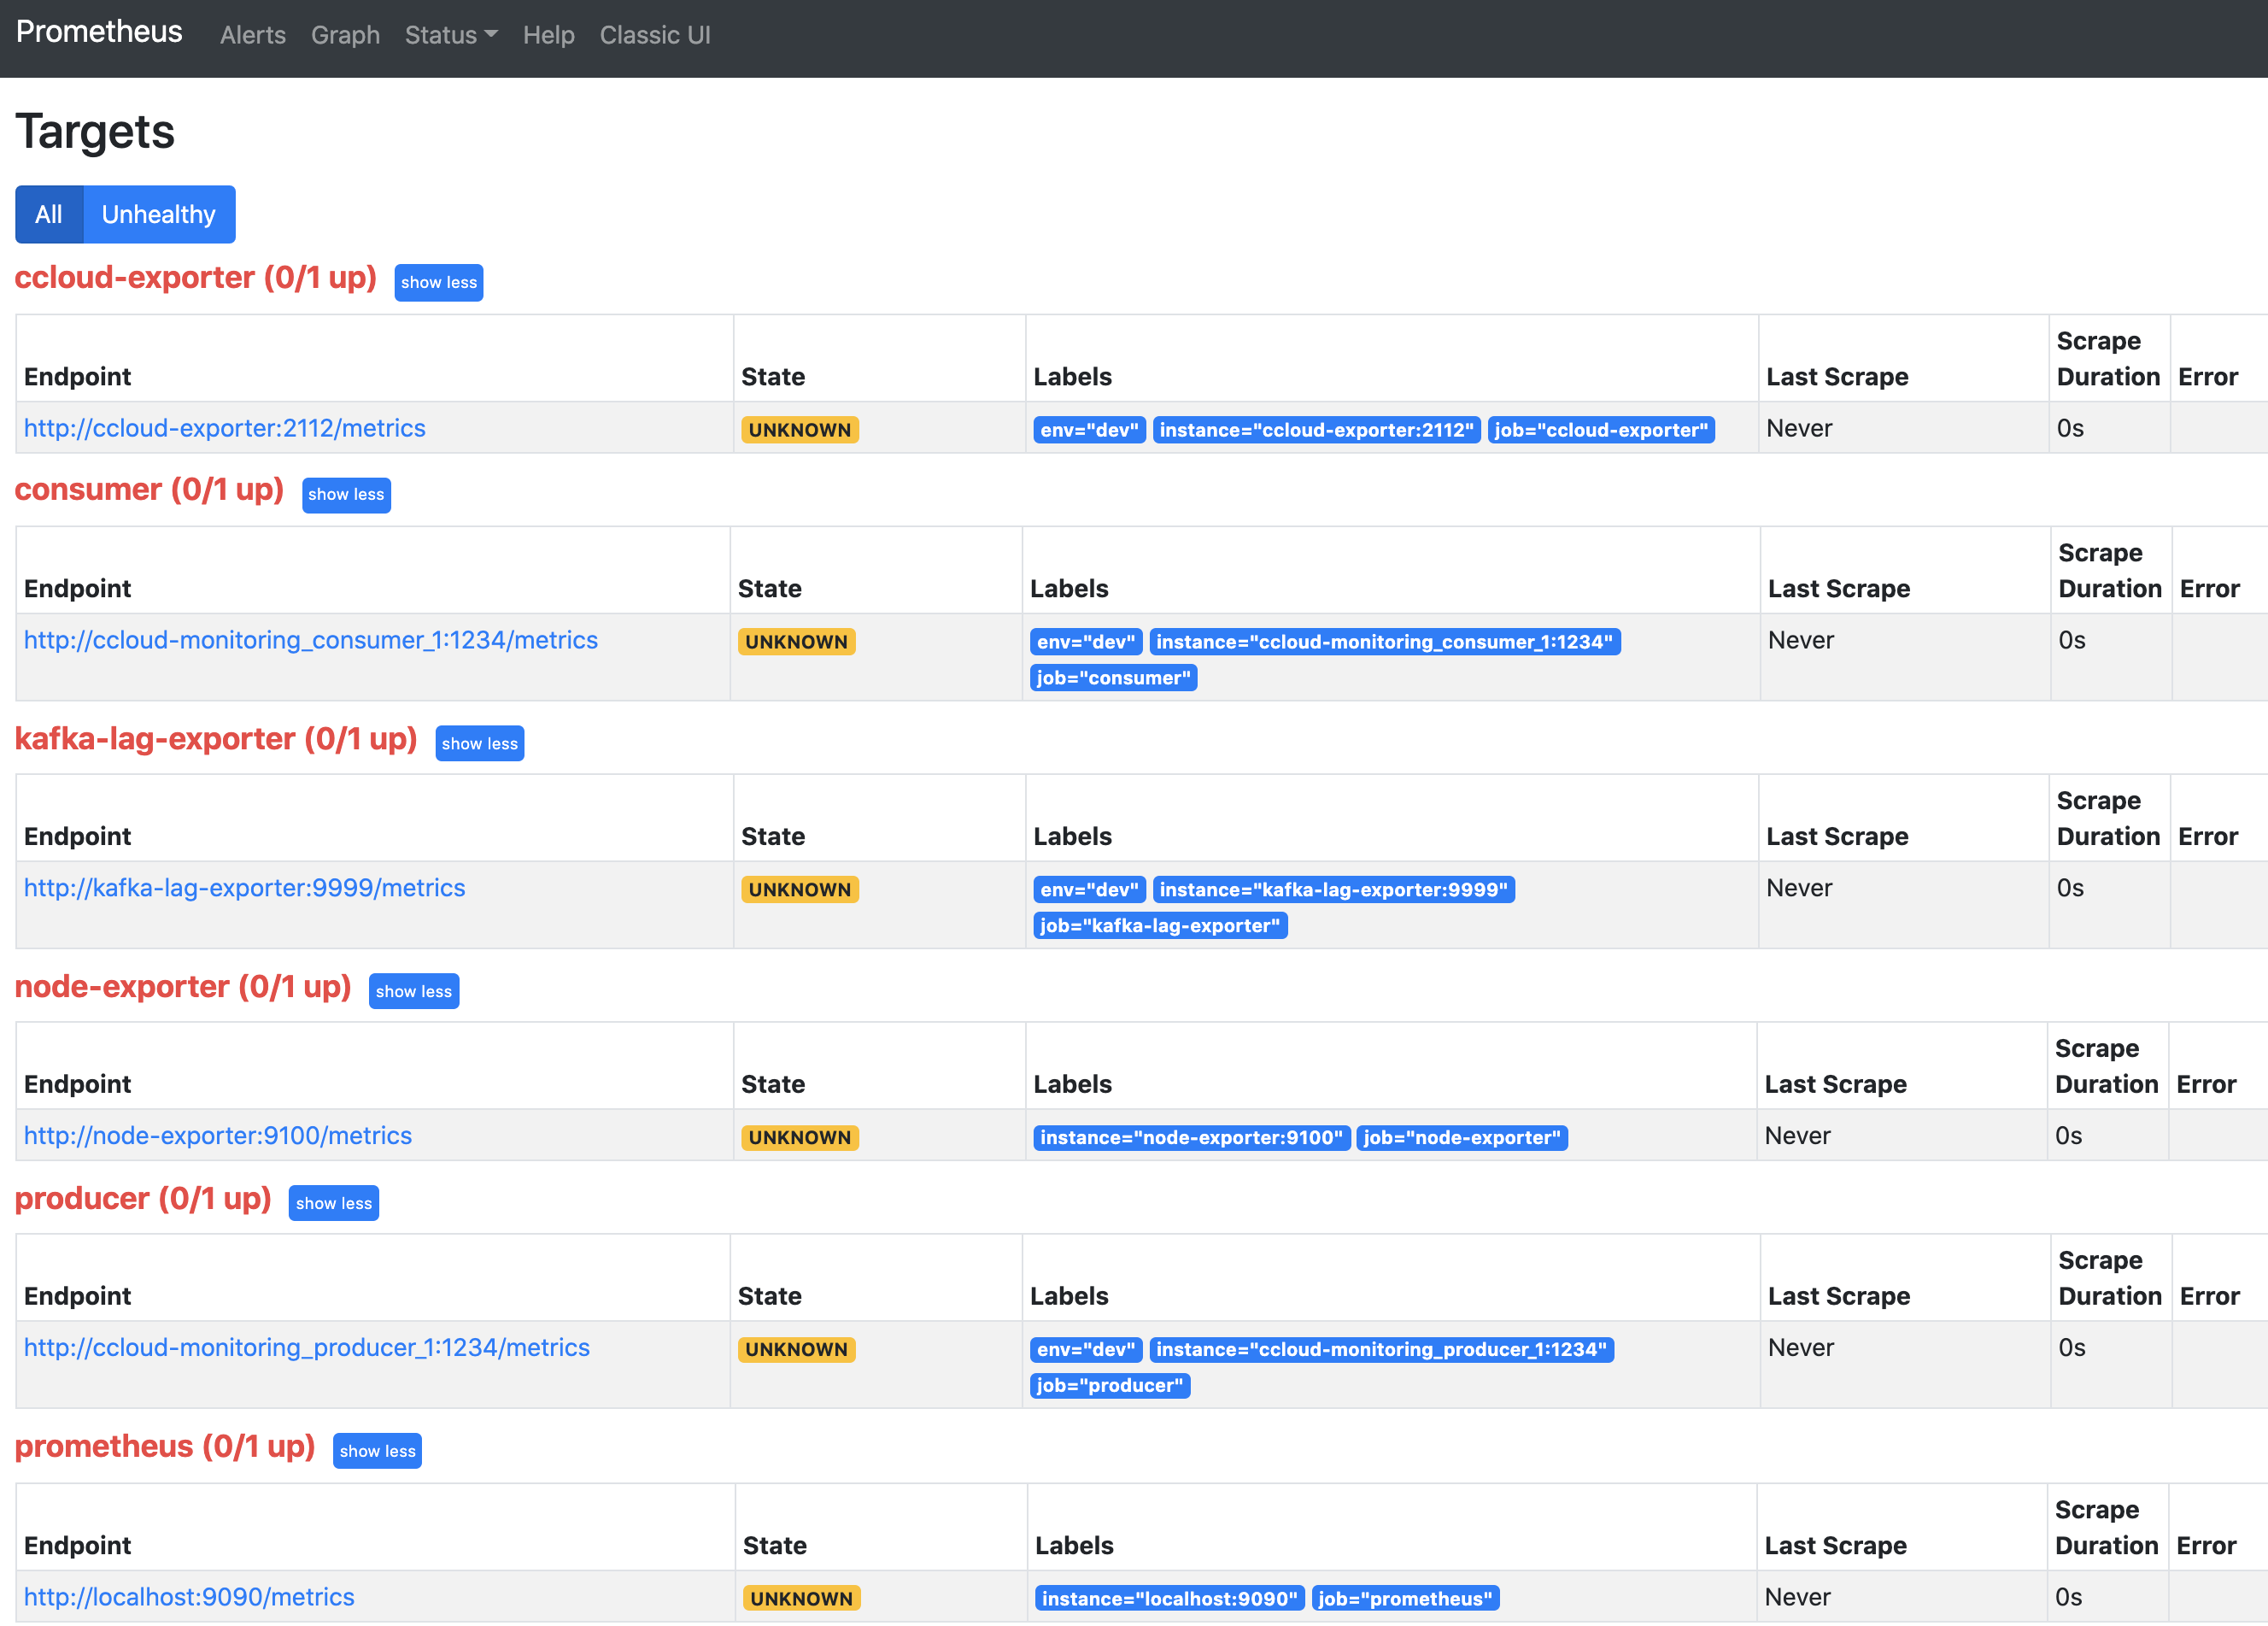Open the node-exporter:9100 metrics endpoint
Viewport: 2268px width, 1626px height.
(x=217, y=1136)
